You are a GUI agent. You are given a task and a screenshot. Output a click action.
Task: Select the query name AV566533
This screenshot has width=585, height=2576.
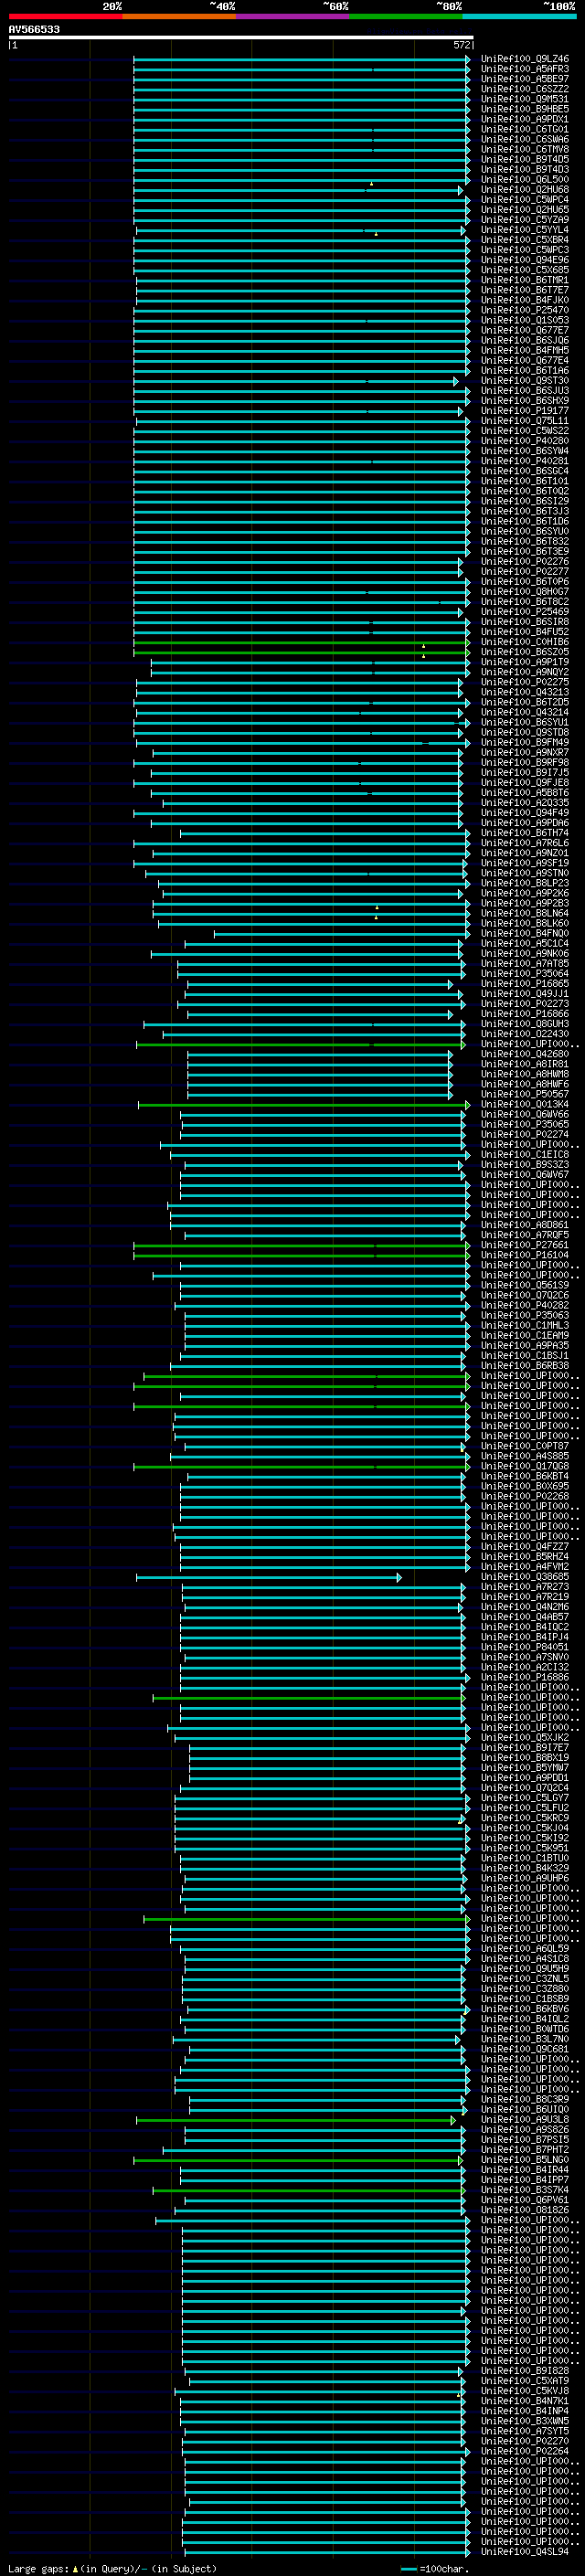point(34,30)
